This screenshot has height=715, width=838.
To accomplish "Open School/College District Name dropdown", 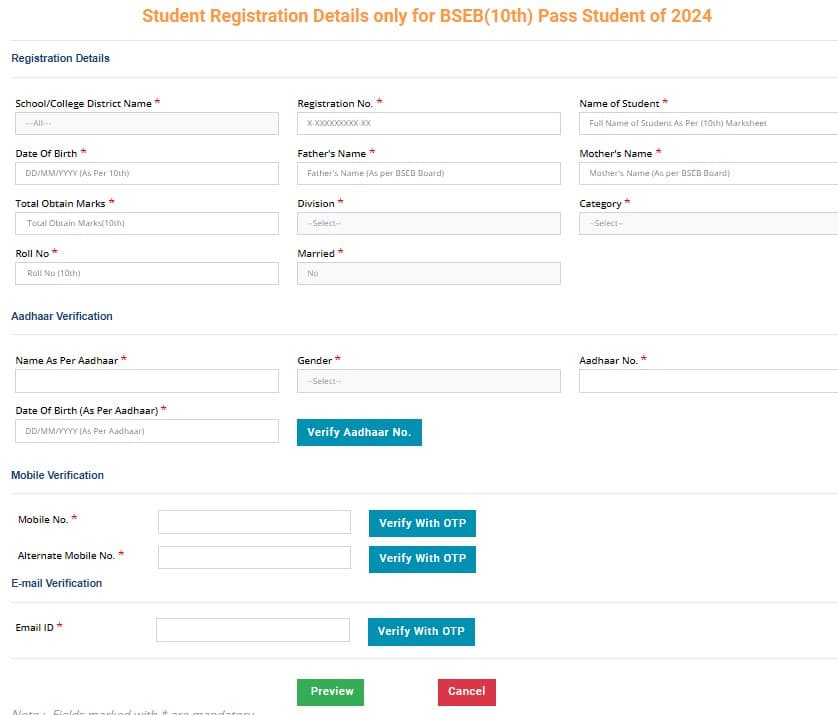I will click(146, 123).
